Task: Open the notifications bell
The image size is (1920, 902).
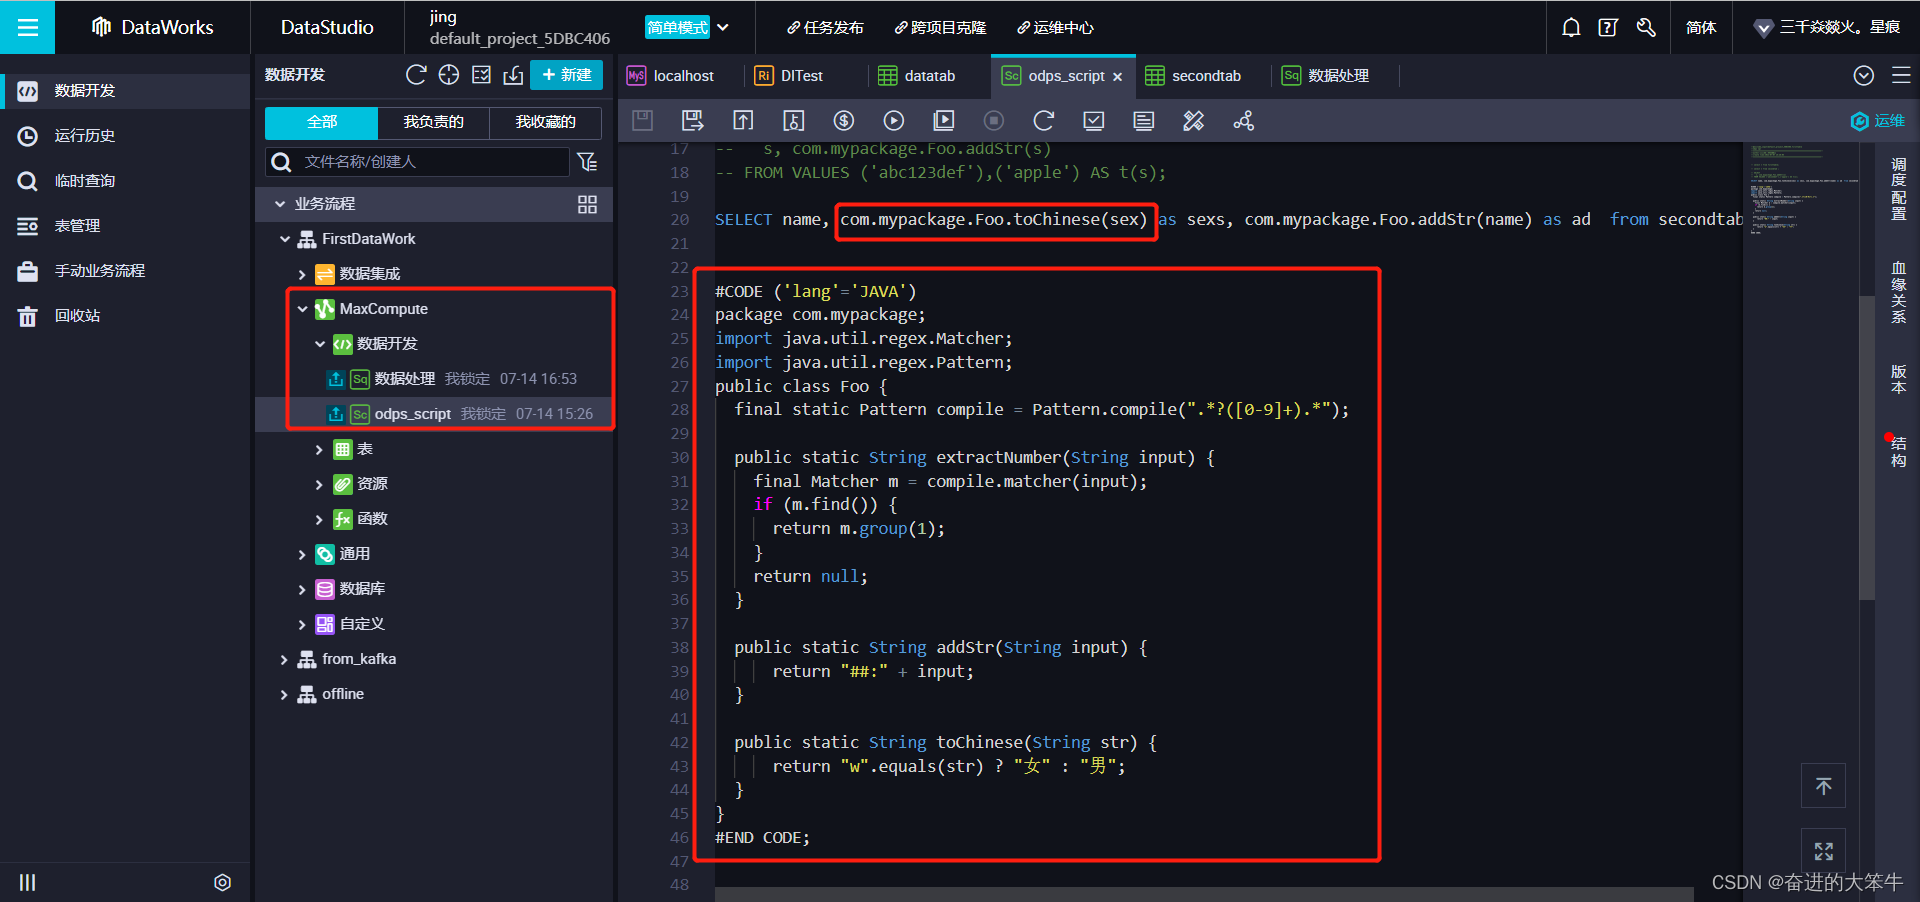Action: tap(1571, 27)
